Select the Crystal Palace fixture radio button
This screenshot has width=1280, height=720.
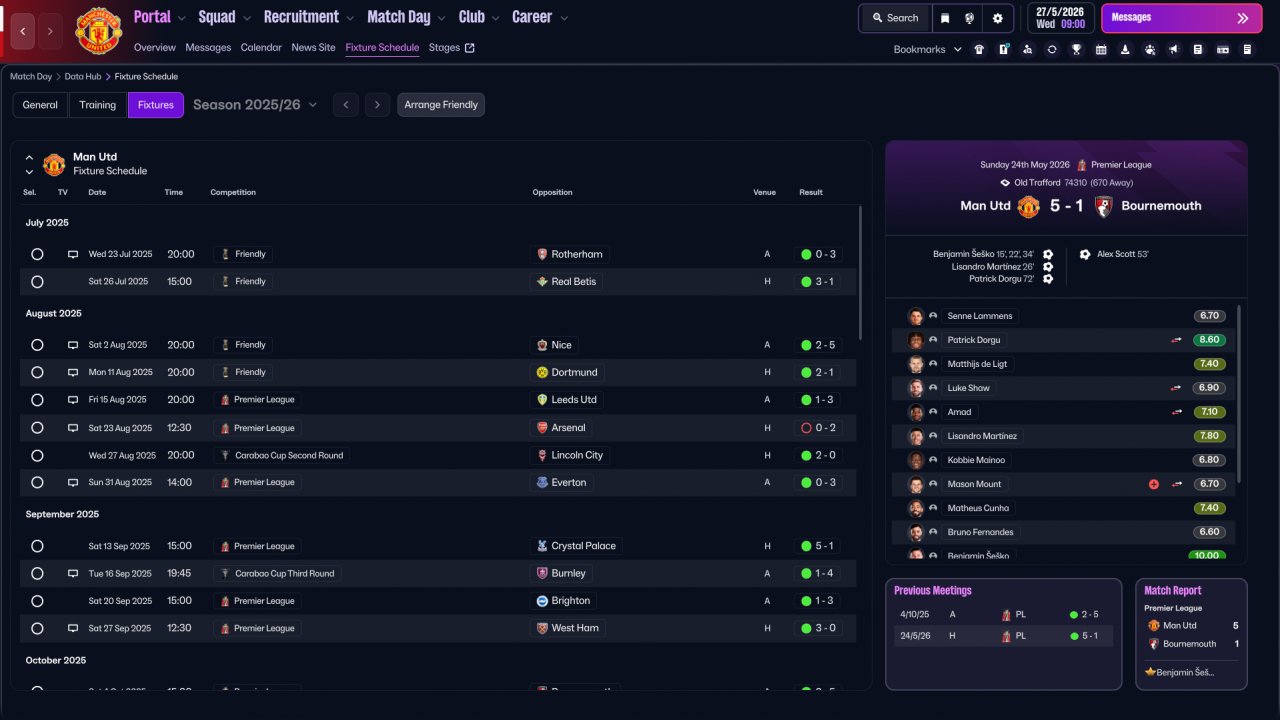[37, 546]
